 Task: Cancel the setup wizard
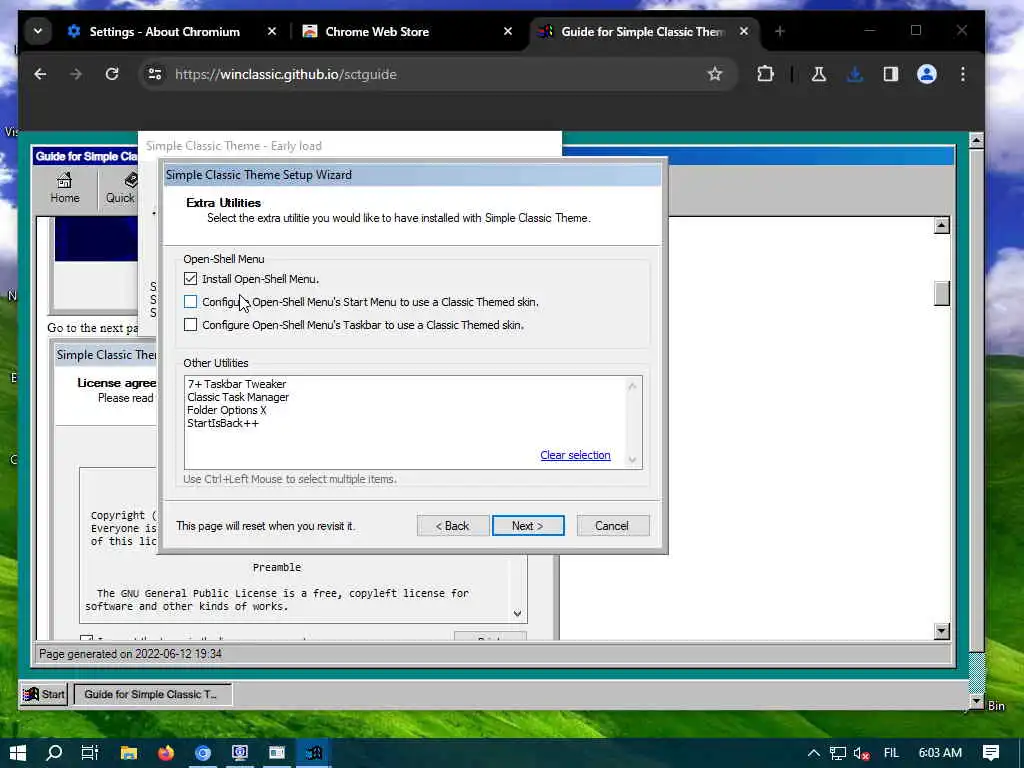613,526
